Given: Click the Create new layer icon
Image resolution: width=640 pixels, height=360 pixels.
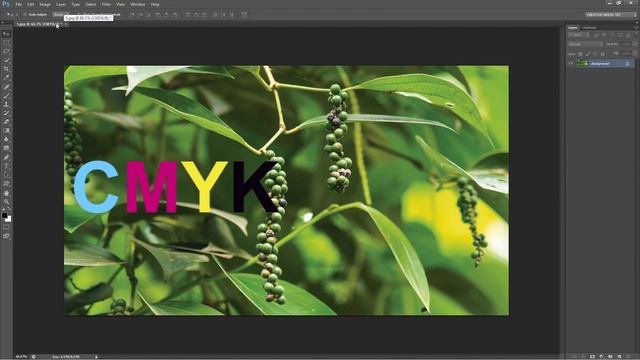Looking at the screenshot, I should coord(620,356).
